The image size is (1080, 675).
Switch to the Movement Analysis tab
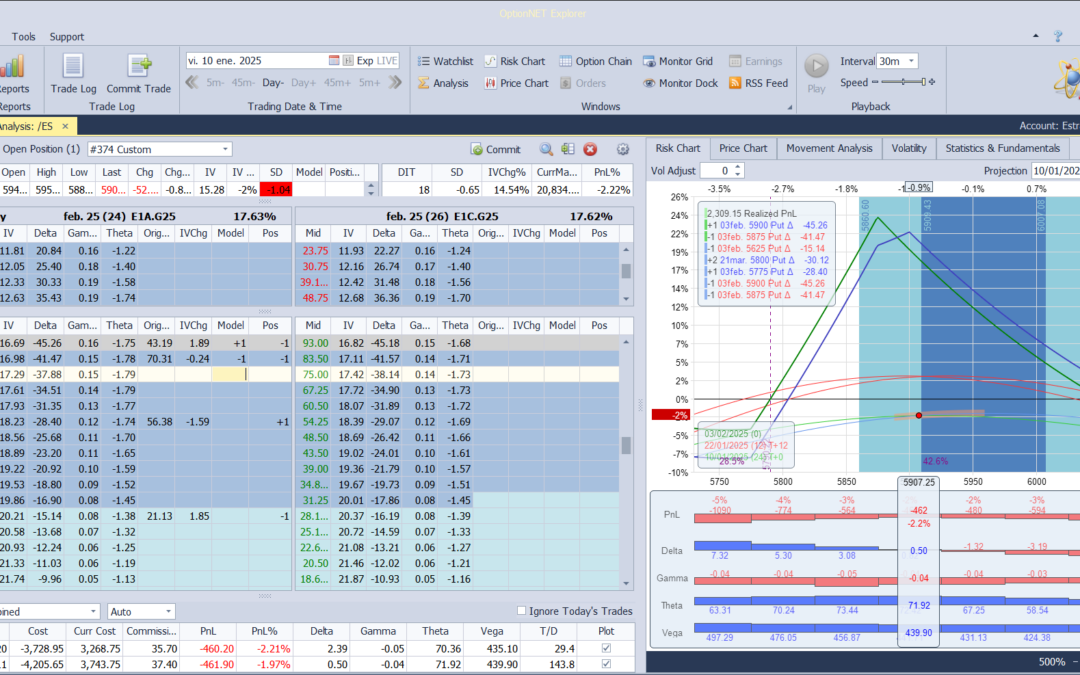pyautogui.click(x=829, y=148)
